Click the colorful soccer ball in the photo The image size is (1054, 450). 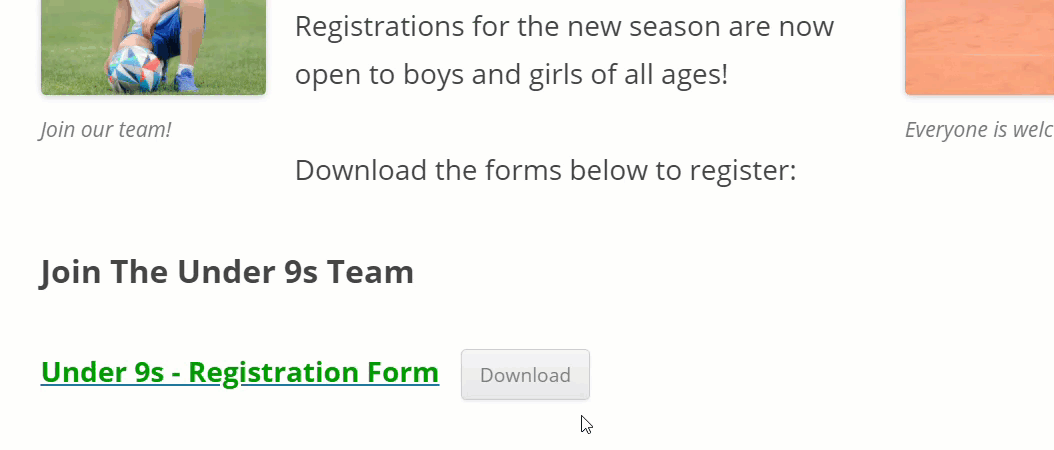135,69
